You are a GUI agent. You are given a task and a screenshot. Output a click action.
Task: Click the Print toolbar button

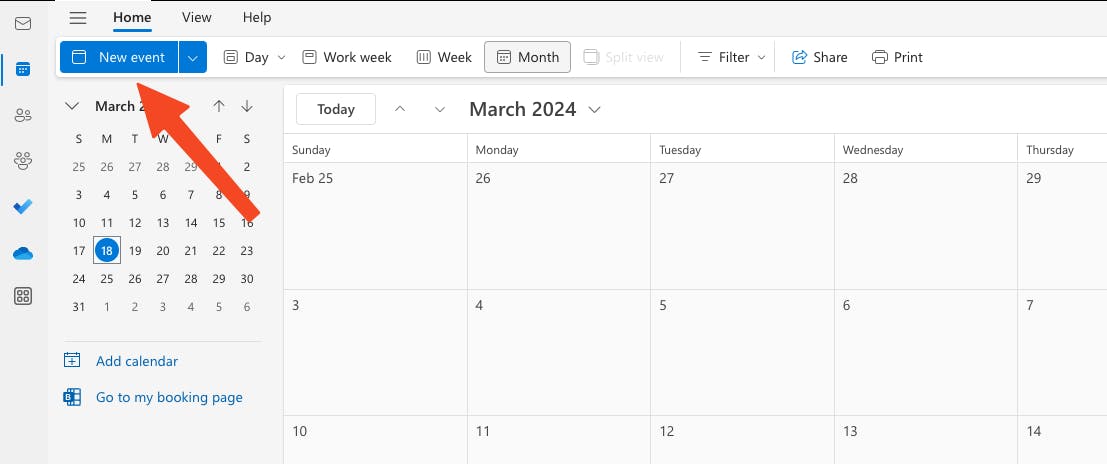[897, 57]
